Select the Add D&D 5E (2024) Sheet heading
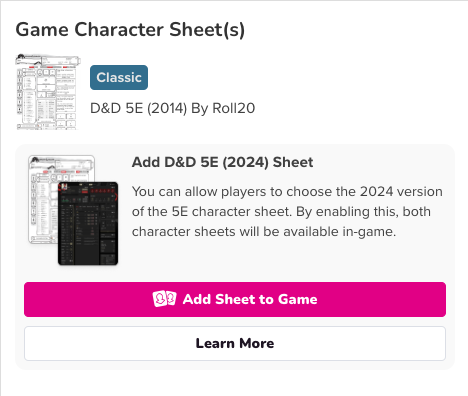The image size is (468, 396). tap(222, 162)
